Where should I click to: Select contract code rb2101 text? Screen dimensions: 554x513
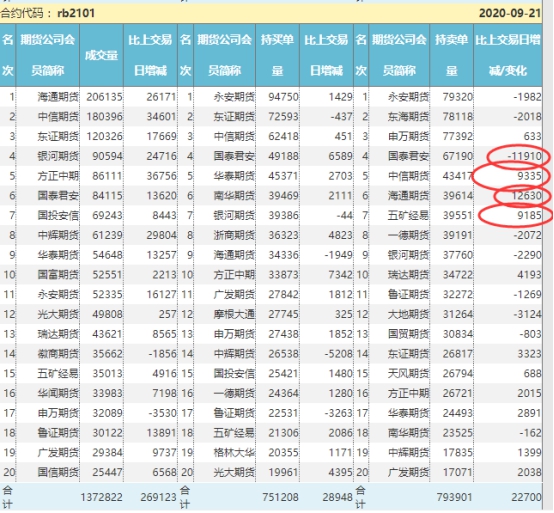[76, 13]
